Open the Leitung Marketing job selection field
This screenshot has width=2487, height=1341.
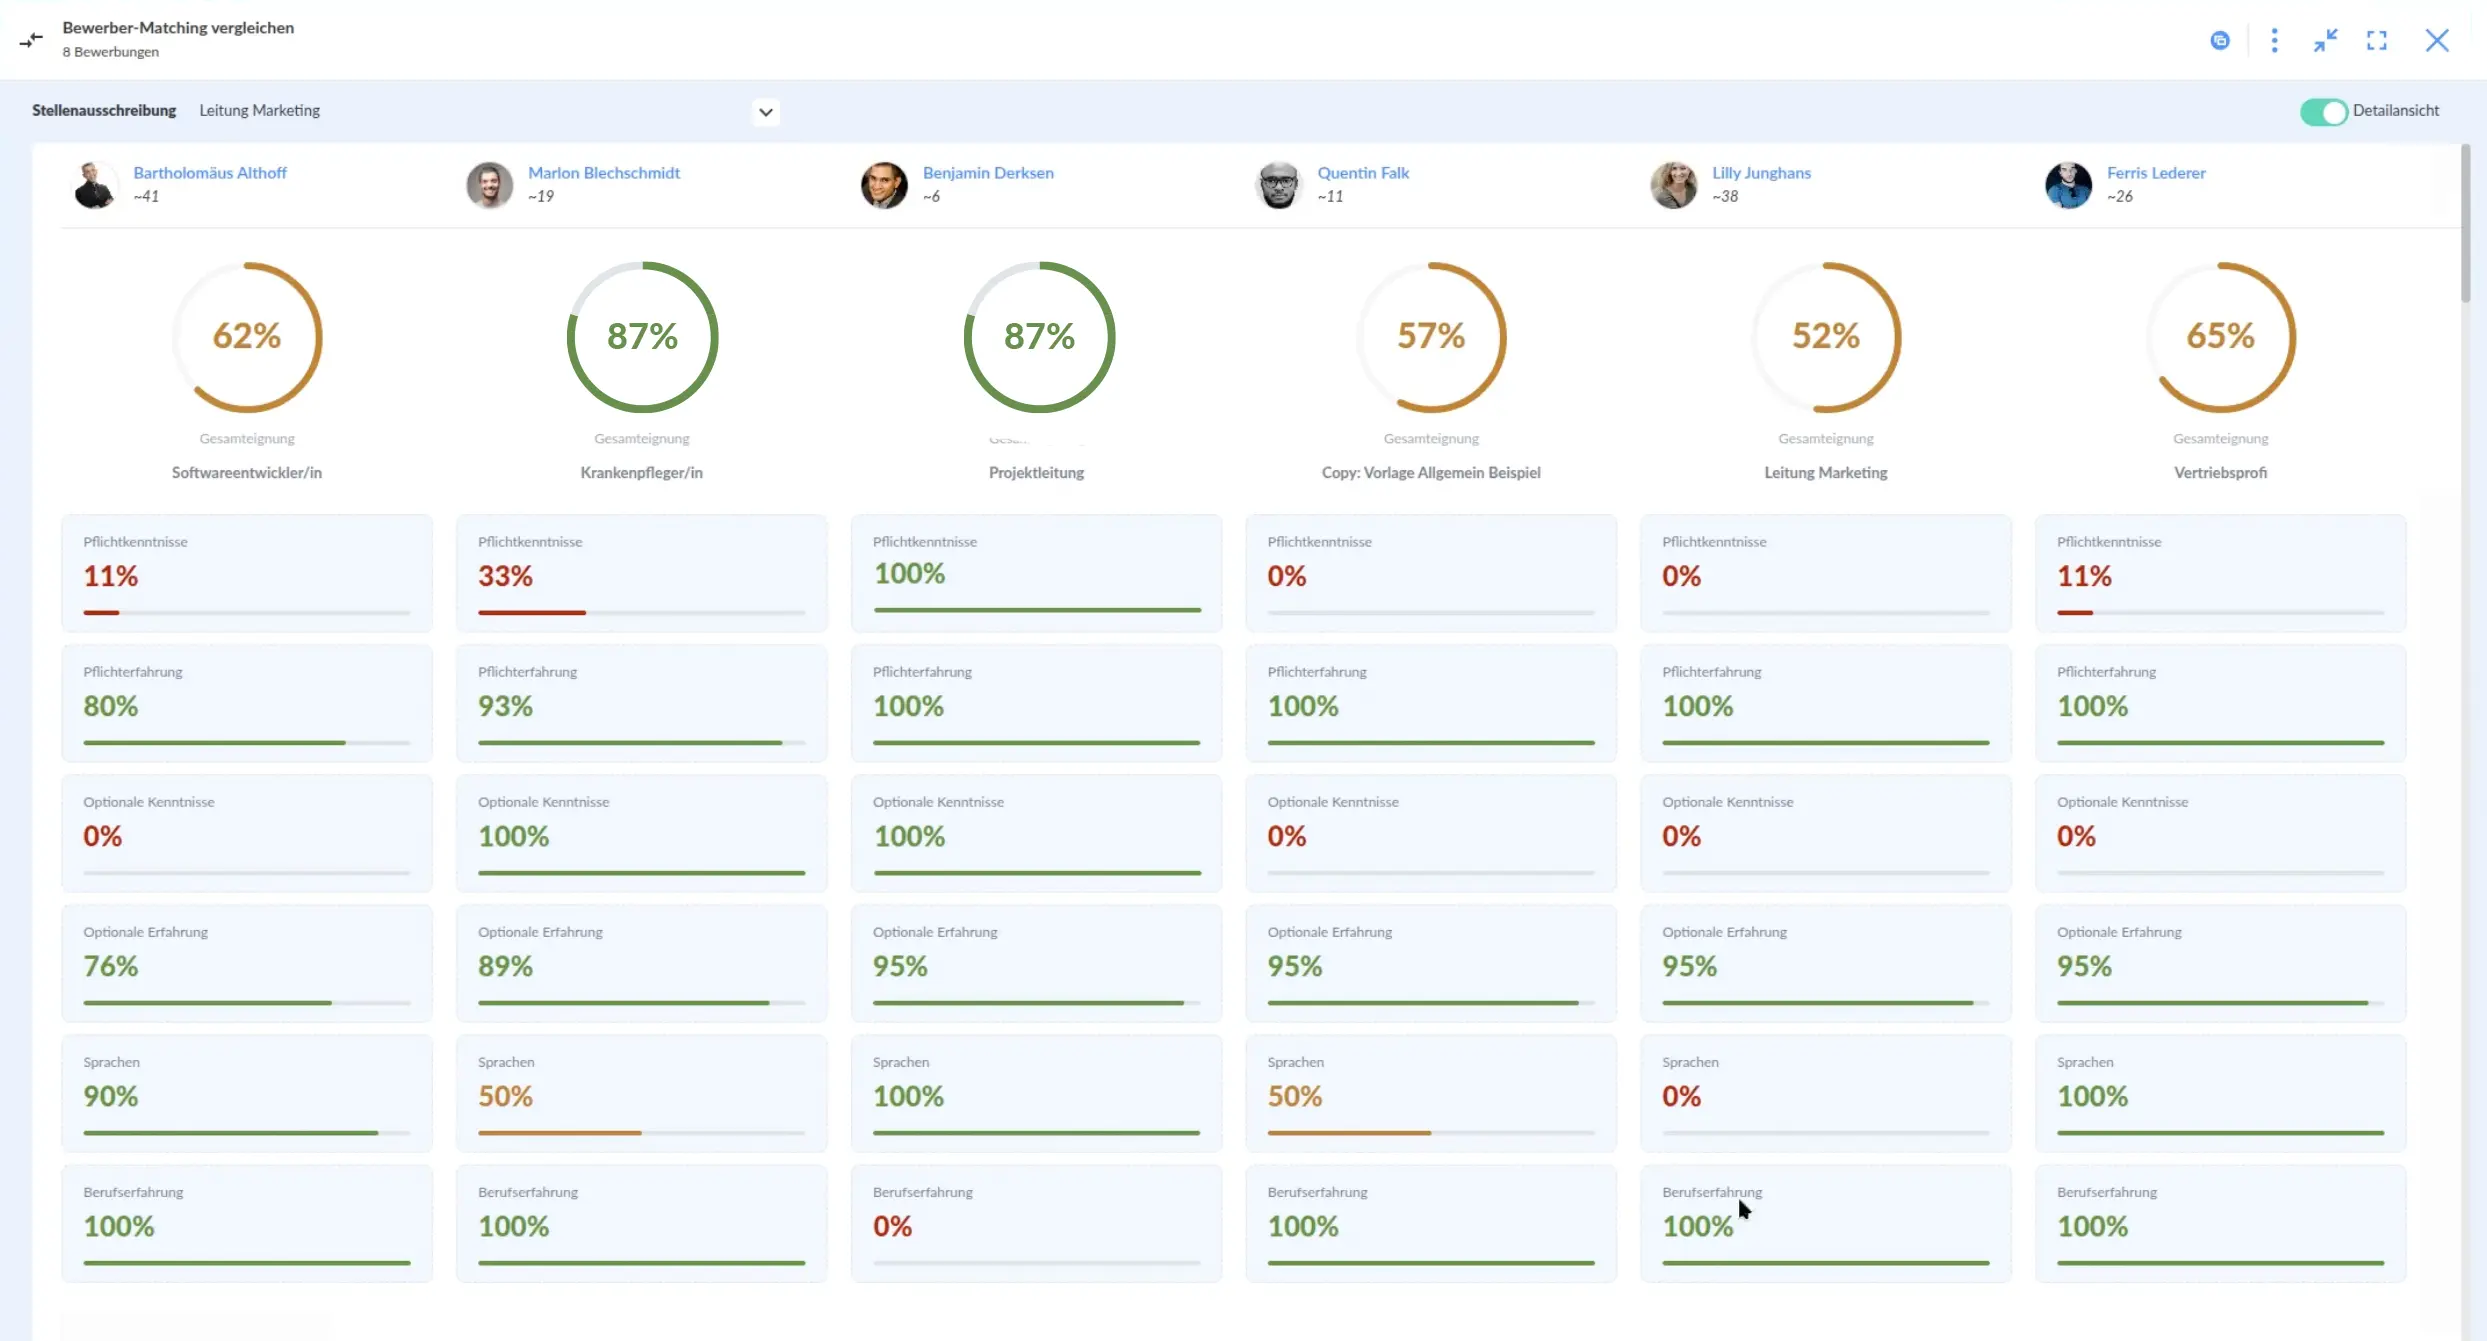click(x=487, y=111)
